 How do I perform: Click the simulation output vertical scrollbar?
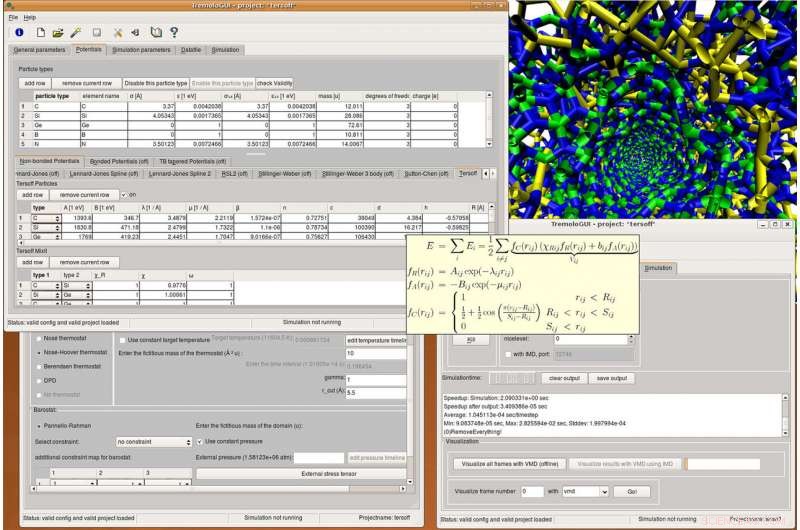[x=787, y=415]
